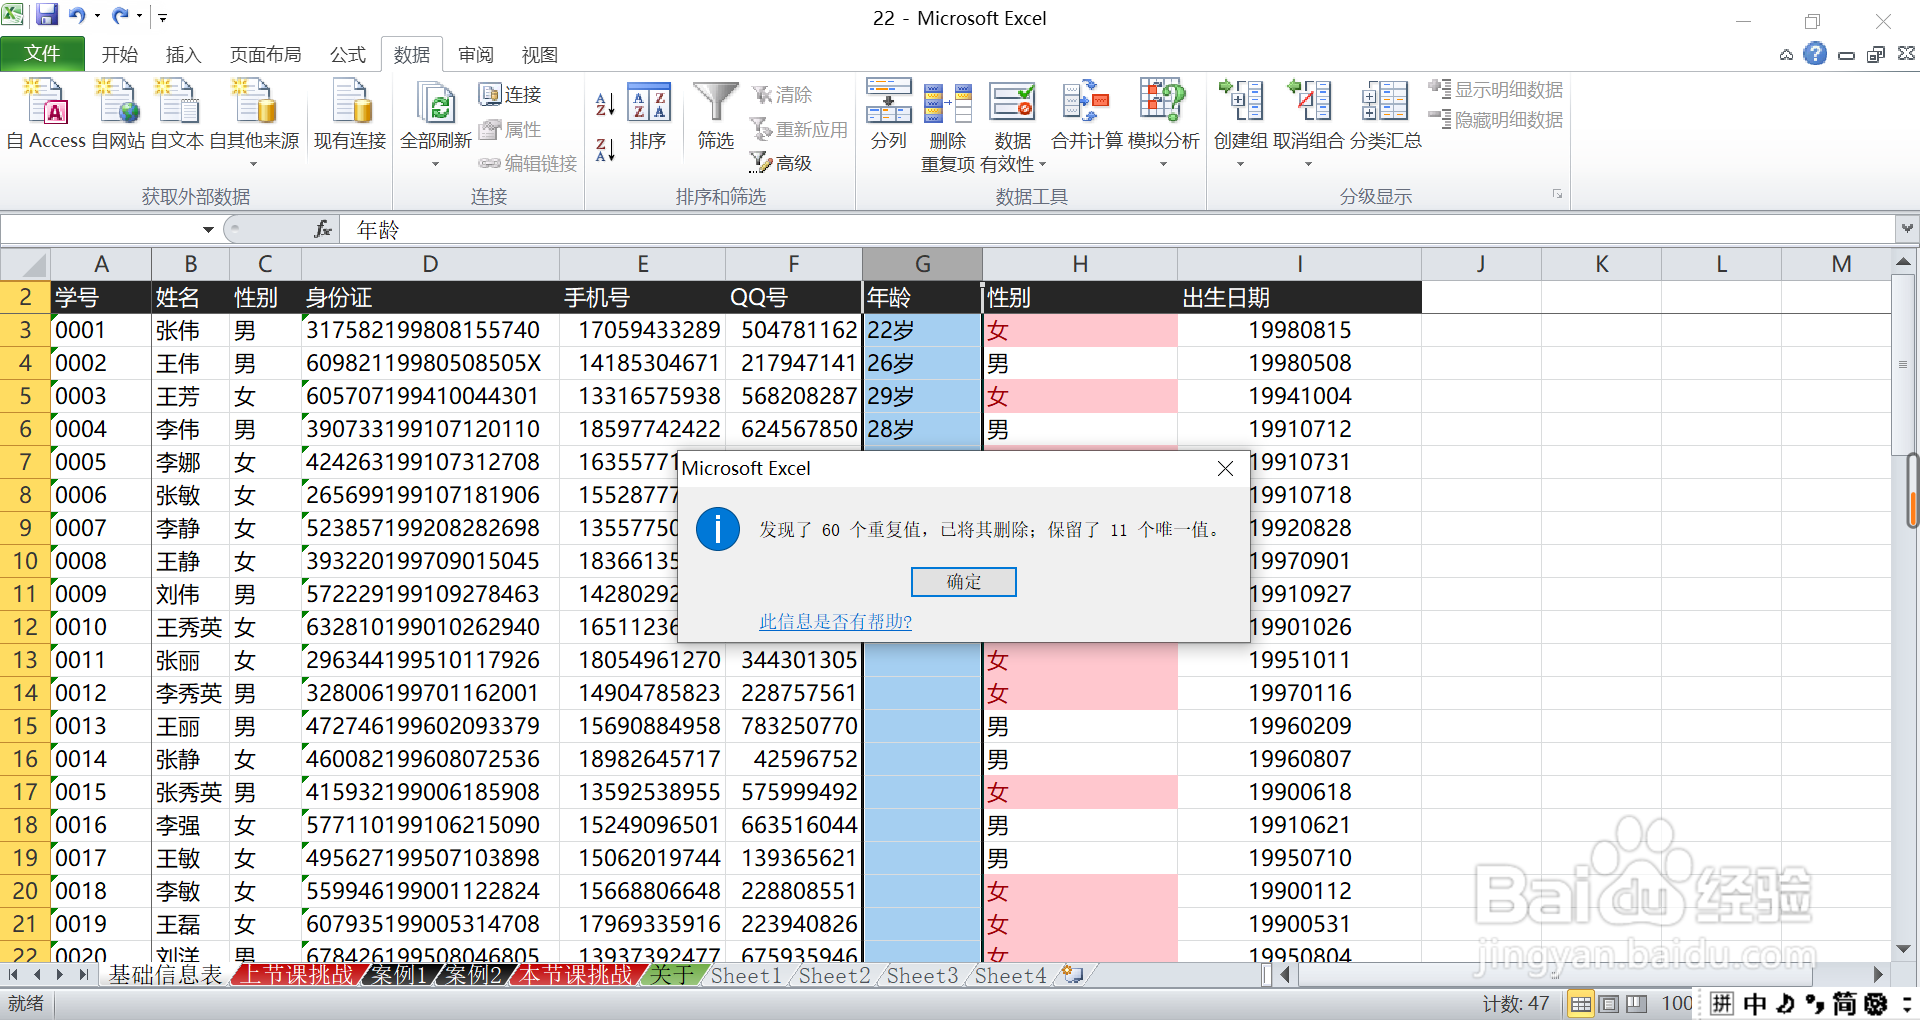Screen dimensions: 1920x1020
Task: Click the horizontal scrollbar right arrow
Action: (x=1878, y=974)
